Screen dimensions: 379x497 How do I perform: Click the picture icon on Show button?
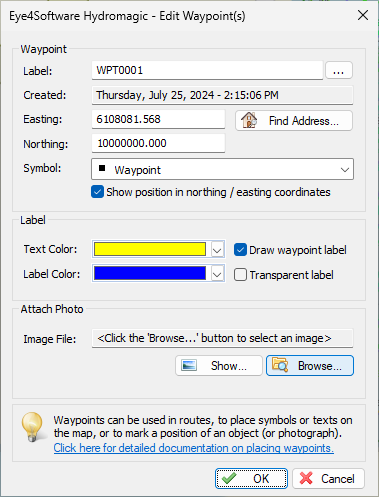pos(189,366)
